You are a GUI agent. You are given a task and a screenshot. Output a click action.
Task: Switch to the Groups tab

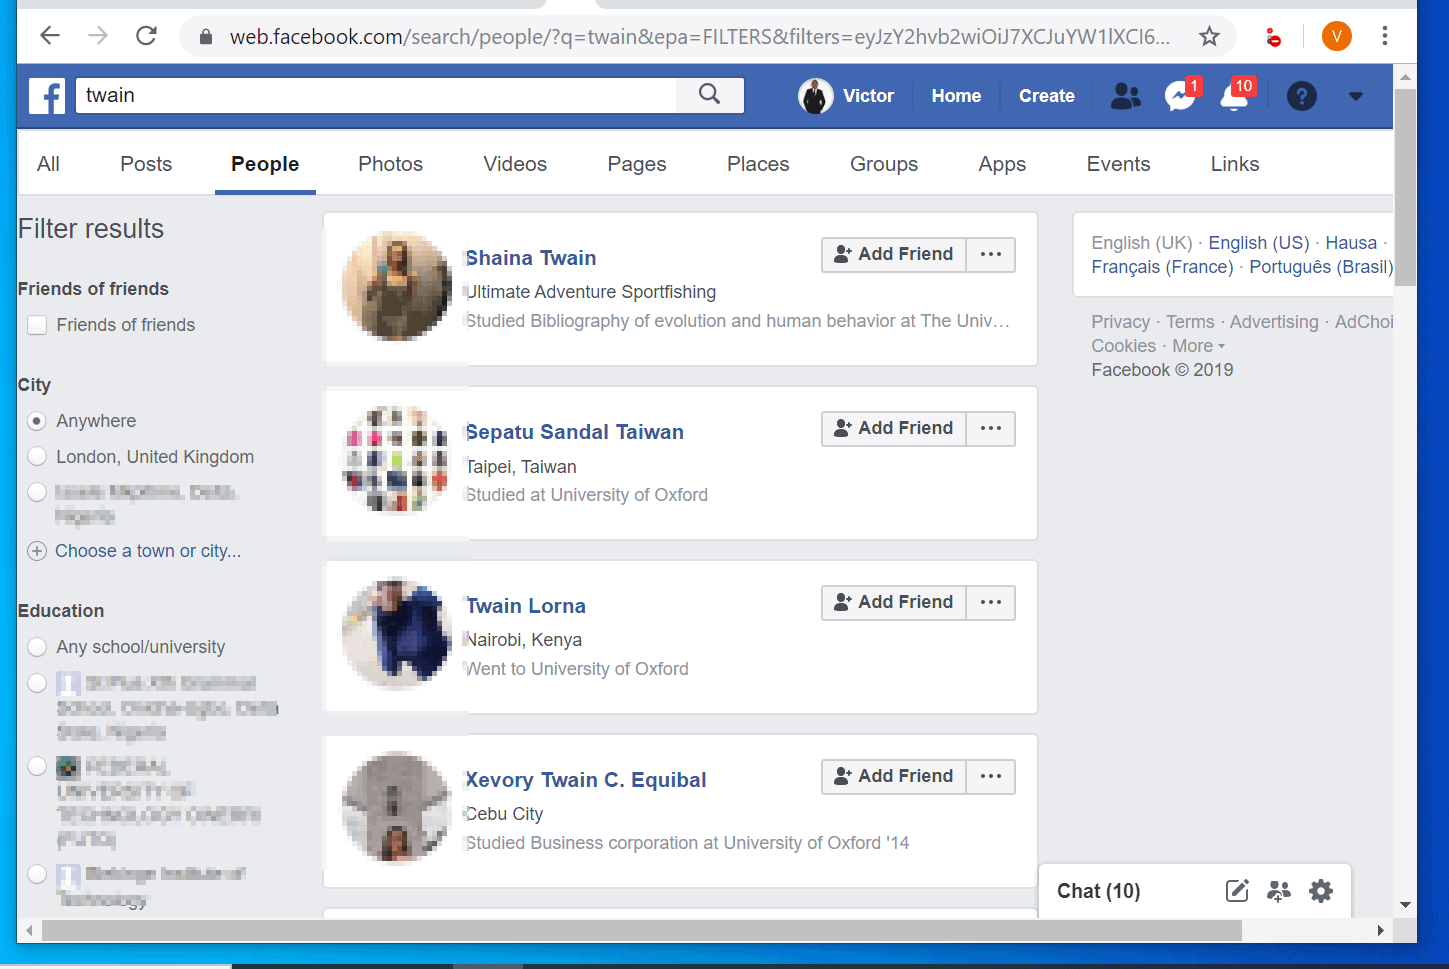pyautogui.click(x=884, y=164)
